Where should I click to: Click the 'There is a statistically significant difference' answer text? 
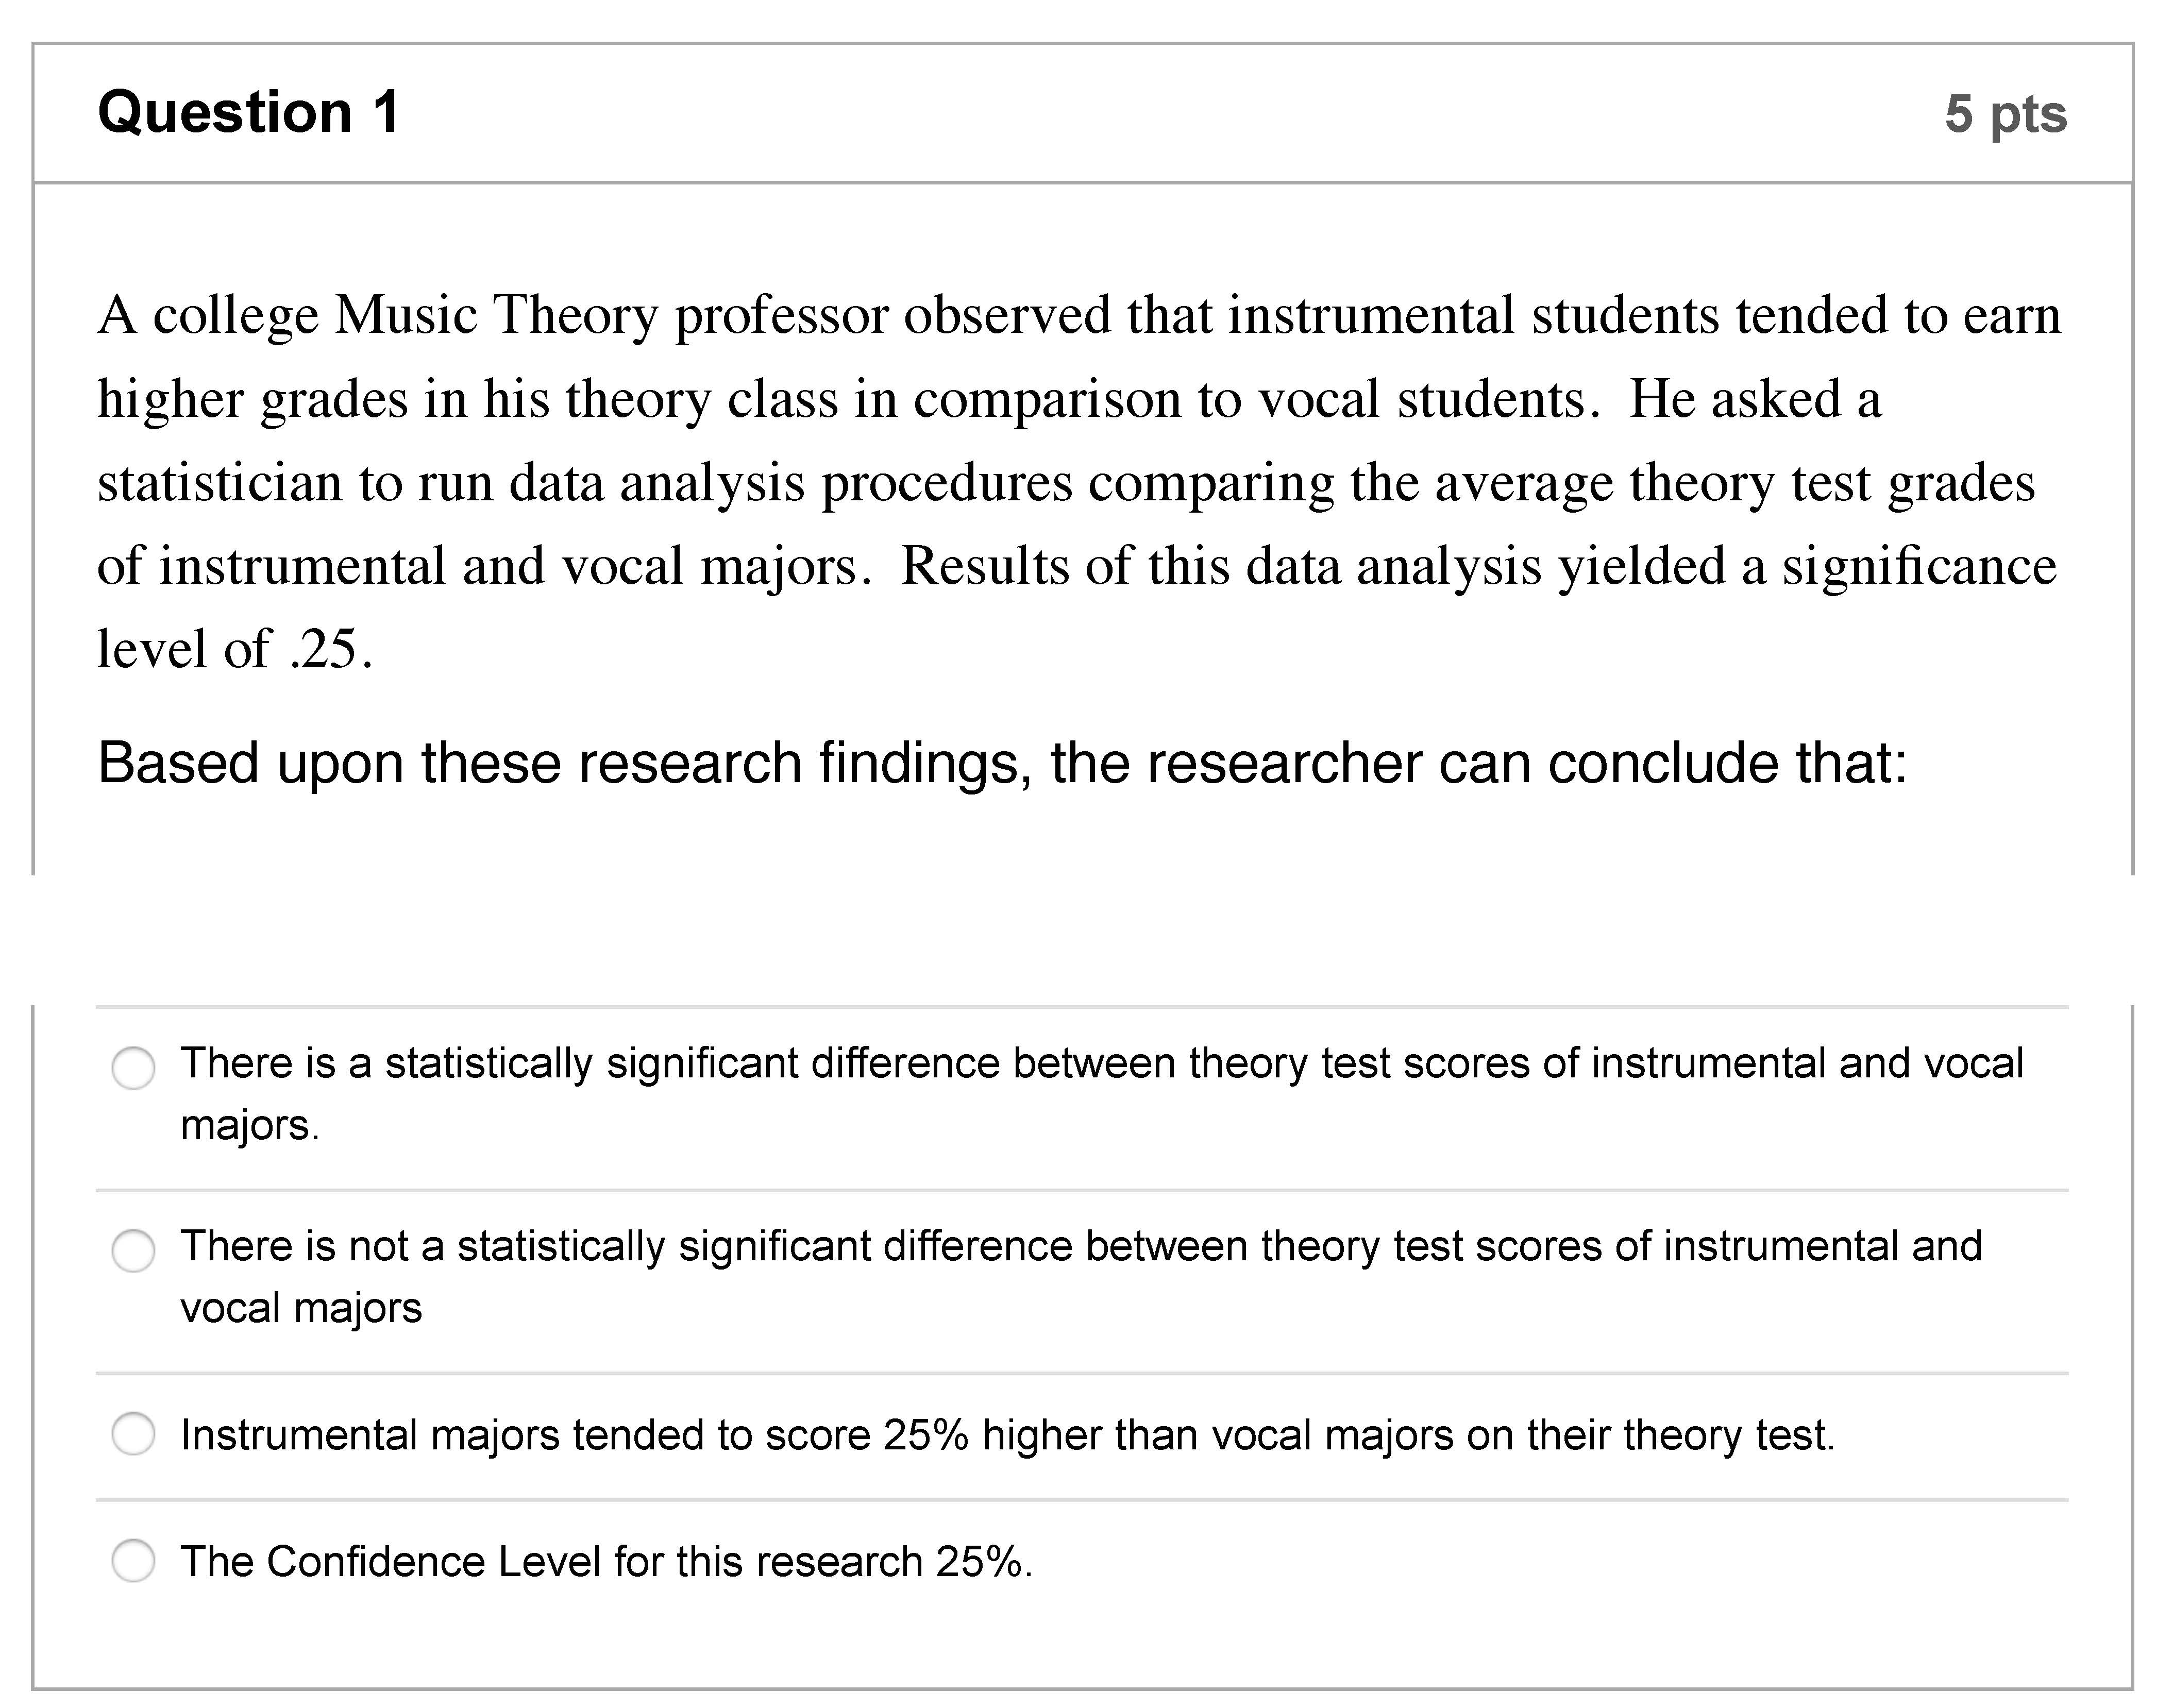point(1100,1063)
